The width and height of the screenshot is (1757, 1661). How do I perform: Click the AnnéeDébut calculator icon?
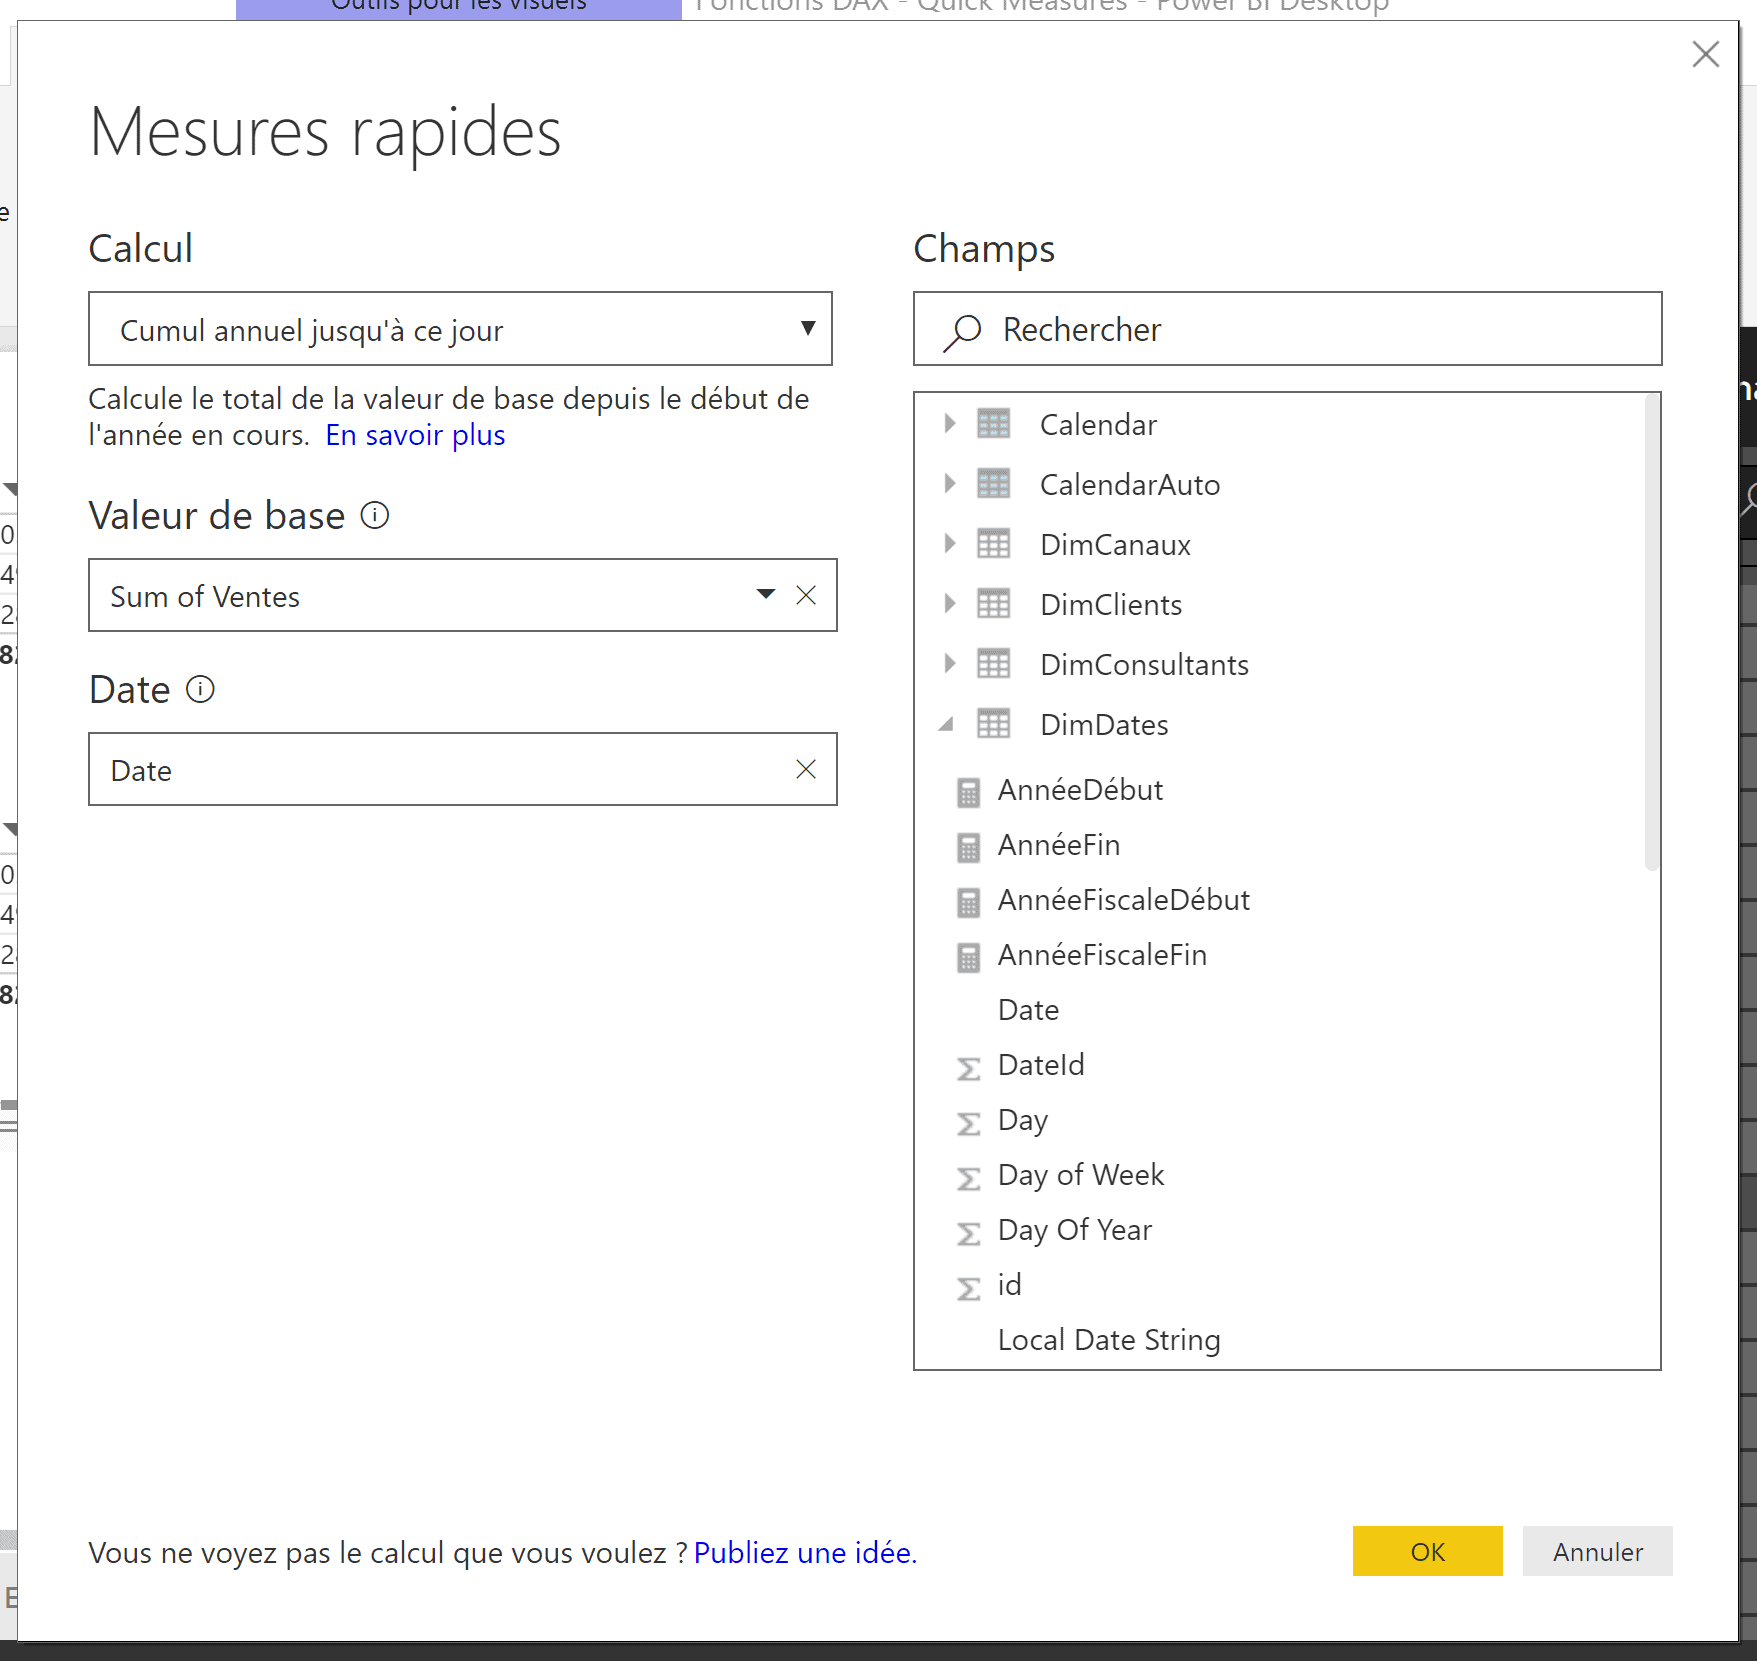968,792
